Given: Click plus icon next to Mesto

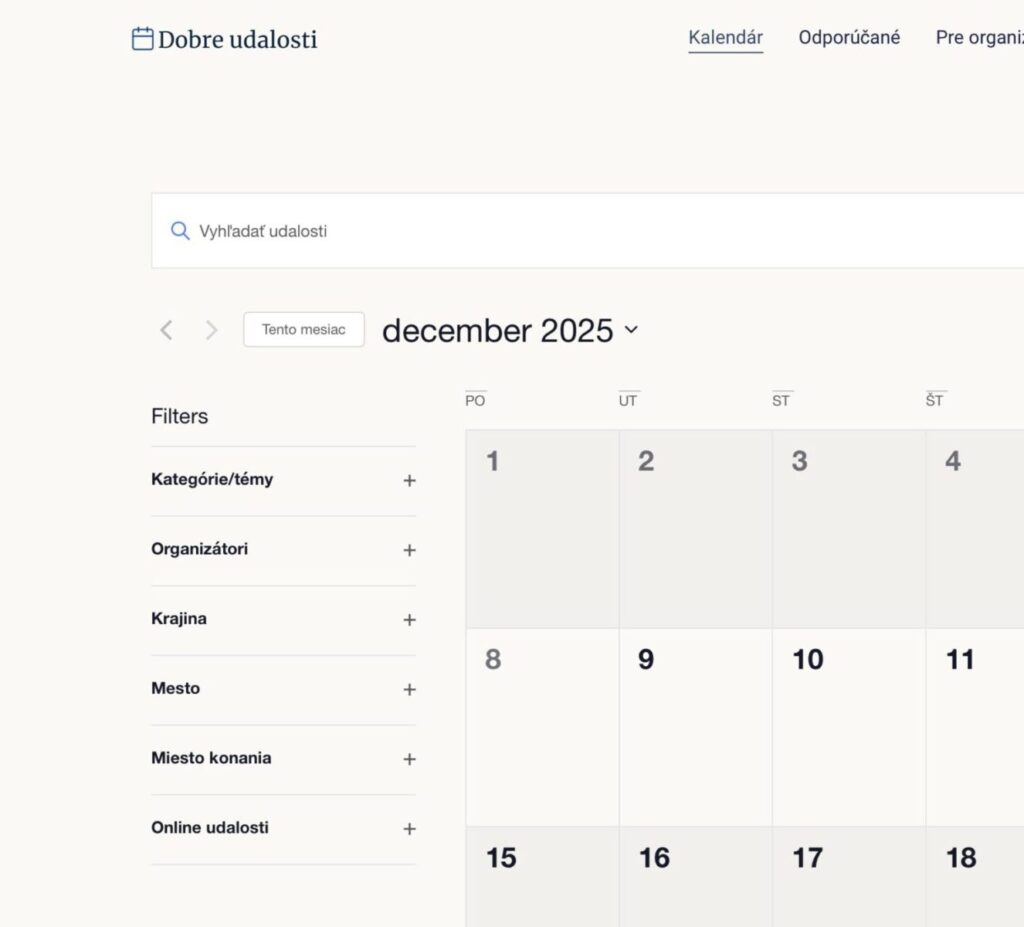Looking at the screenshot, I should pos(409,689).
